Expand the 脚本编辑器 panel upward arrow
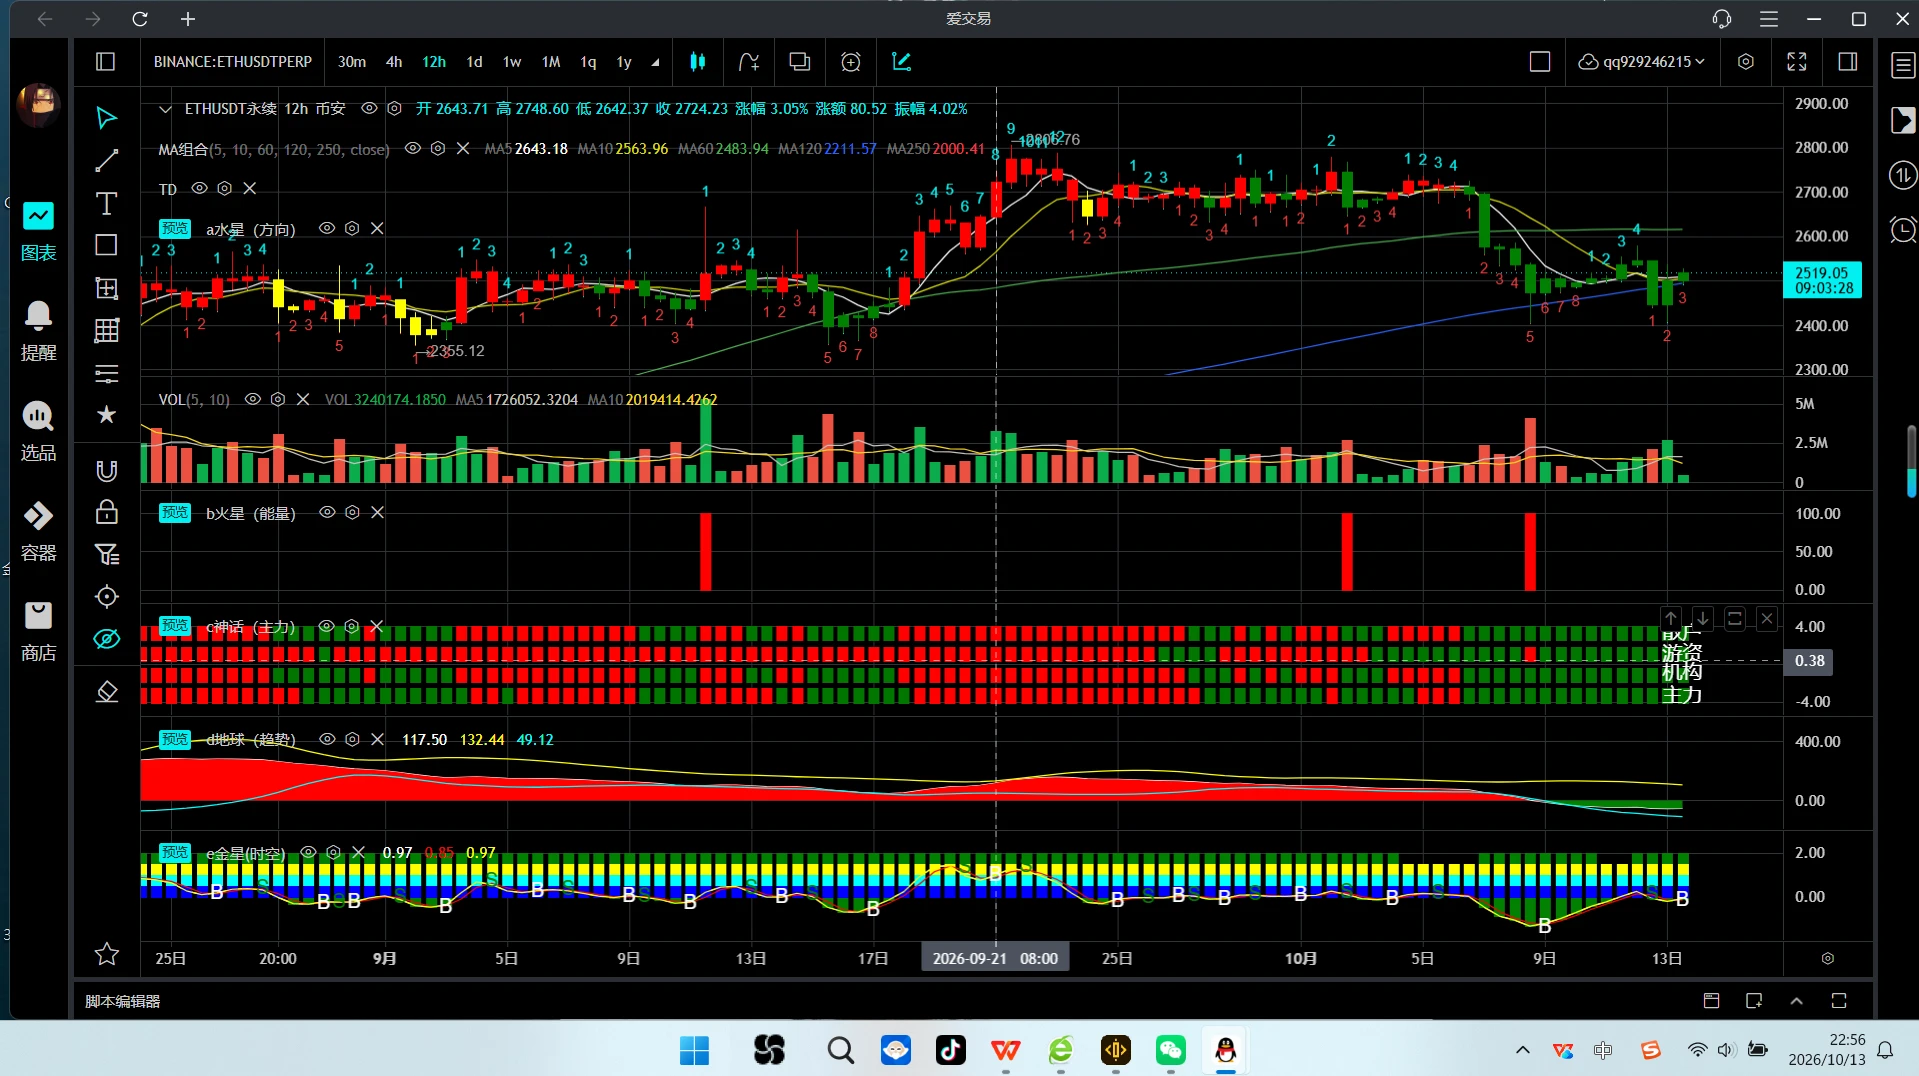The height and width of the screenshot is (1076, 1919). point(1796,1001)
